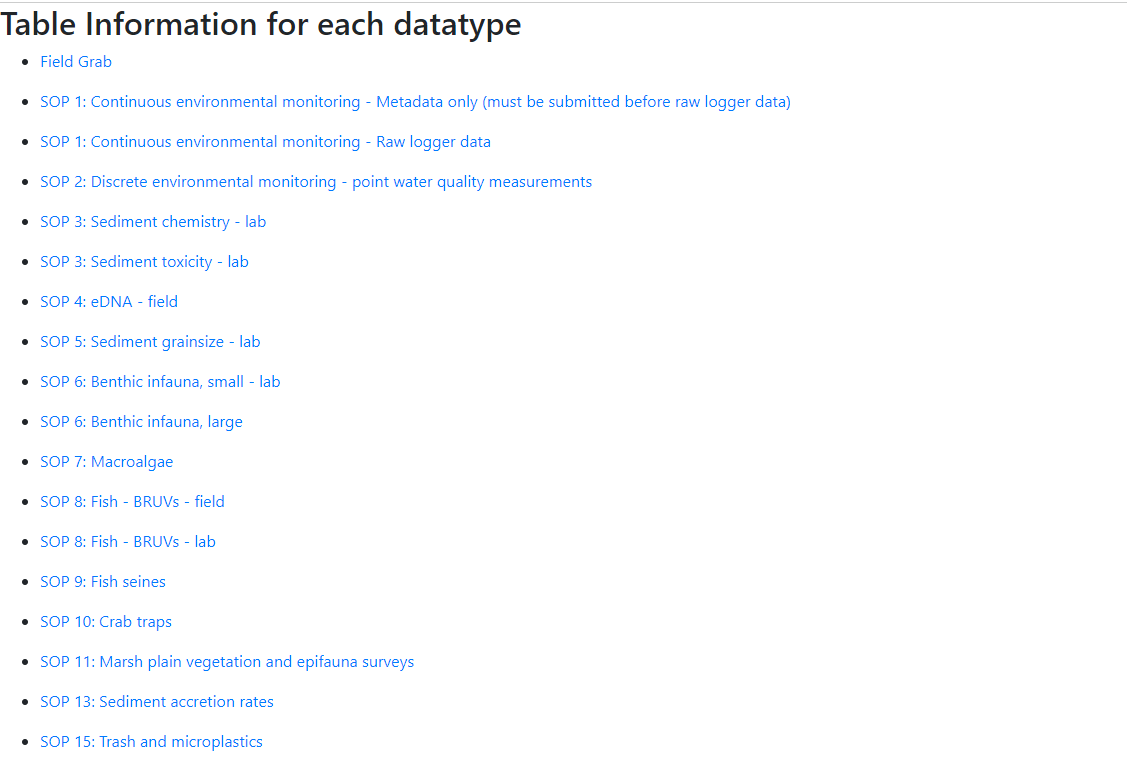The height and width of the screenshot is (779, 1127).
Task: Open SOP 15 Trash and microplastics
Action: (151, 742)
